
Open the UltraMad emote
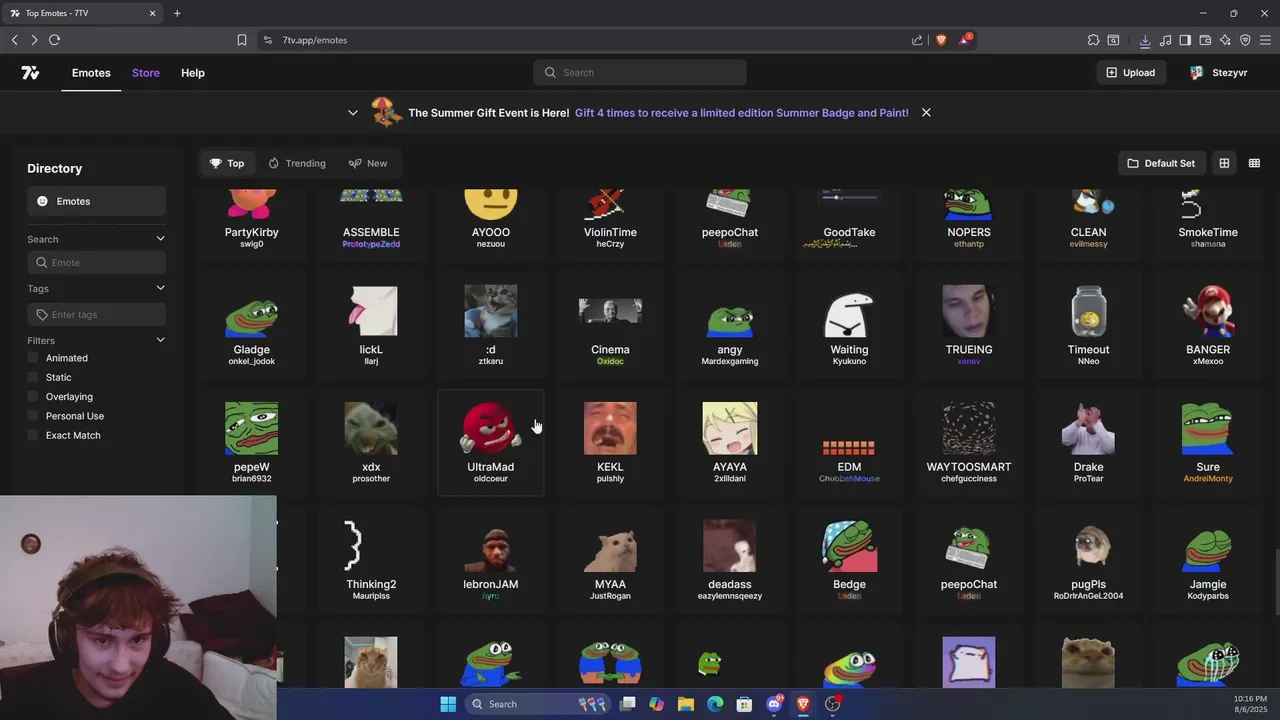tap(491, 442)
